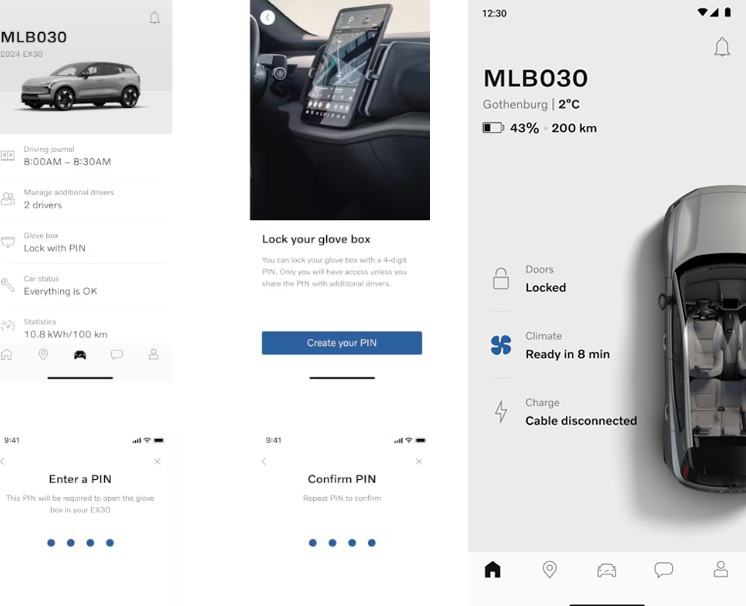Open the profile tab in the large bottom bar

point(720,569)
